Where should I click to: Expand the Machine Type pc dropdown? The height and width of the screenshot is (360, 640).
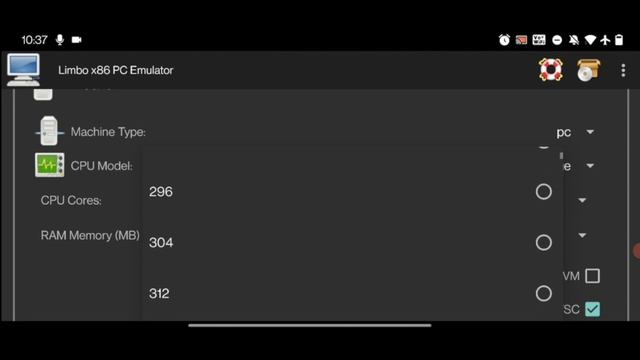tap(575, 132)
